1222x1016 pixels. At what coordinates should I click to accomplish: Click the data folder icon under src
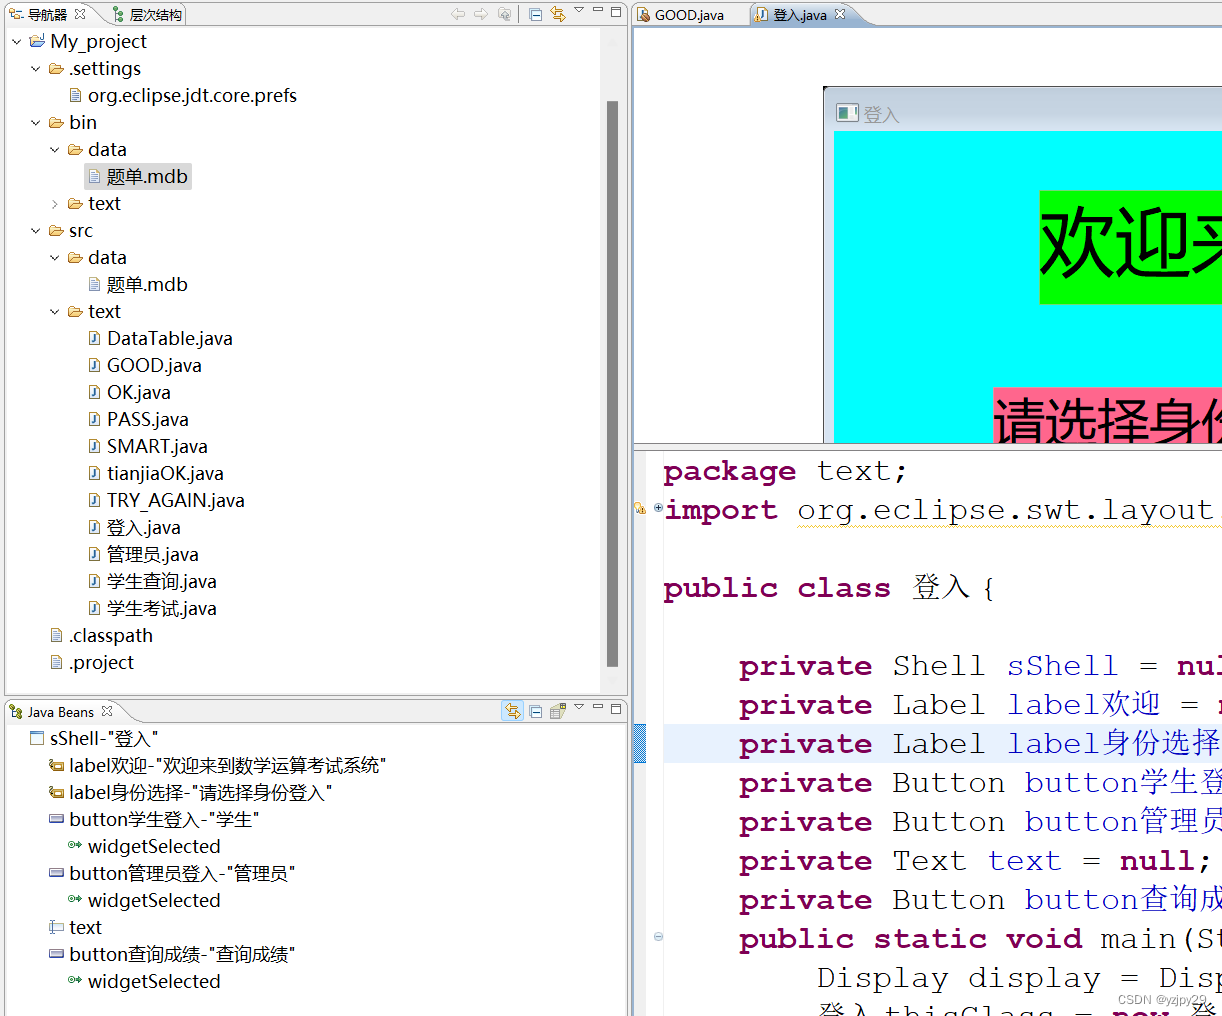(x=73, y=257)
